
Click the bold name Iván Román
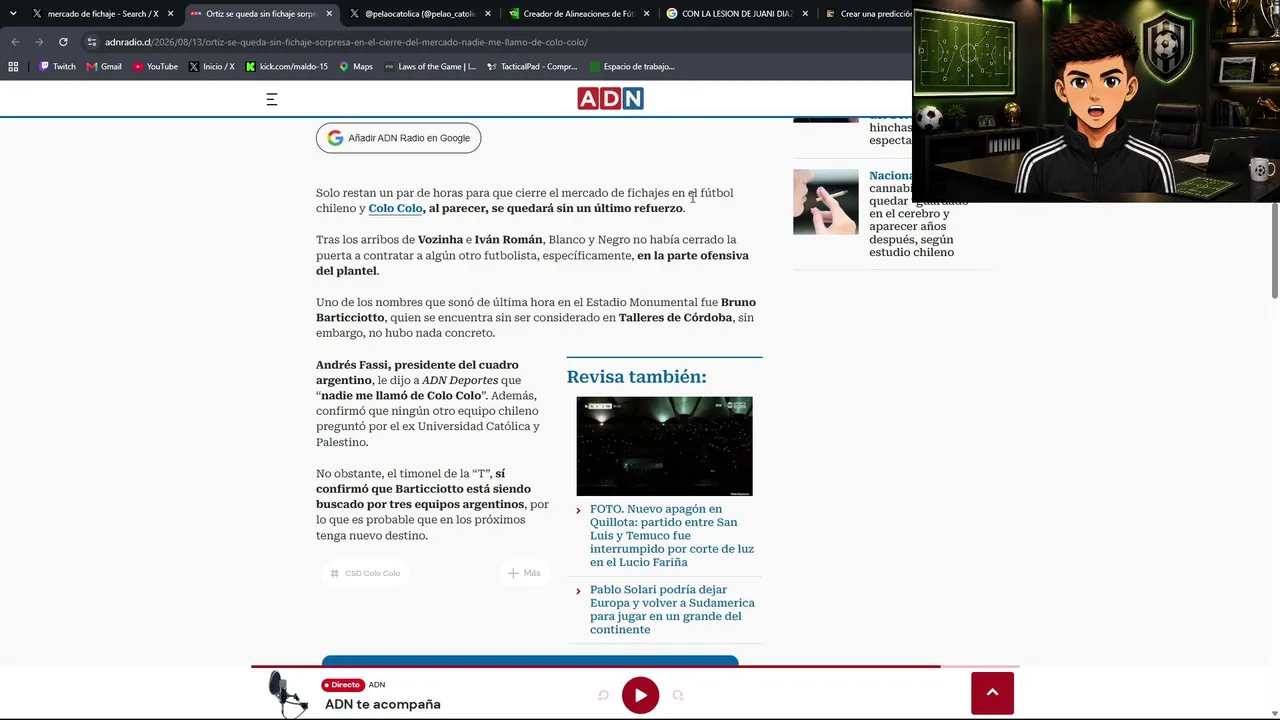click(x=509, y=239)
